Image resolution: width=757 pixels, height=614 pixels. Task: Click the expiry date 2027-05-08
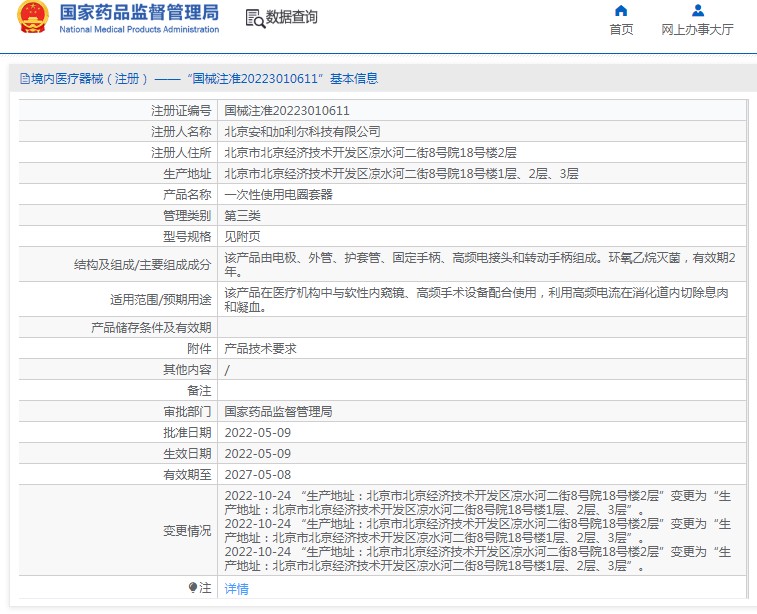[x=257, y=475]
